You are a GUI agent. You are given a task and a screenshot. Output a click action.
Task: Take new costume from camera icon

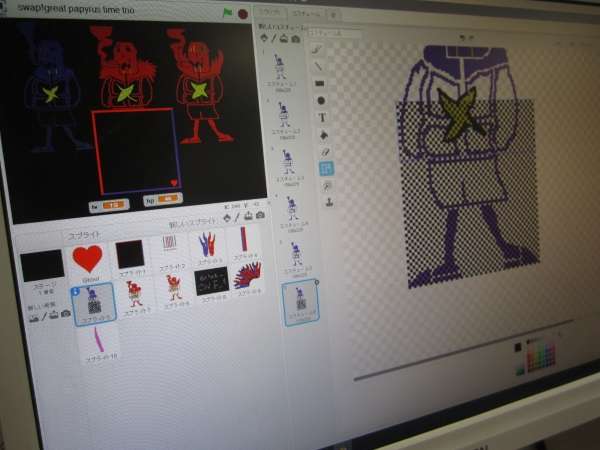pos(295,39)
